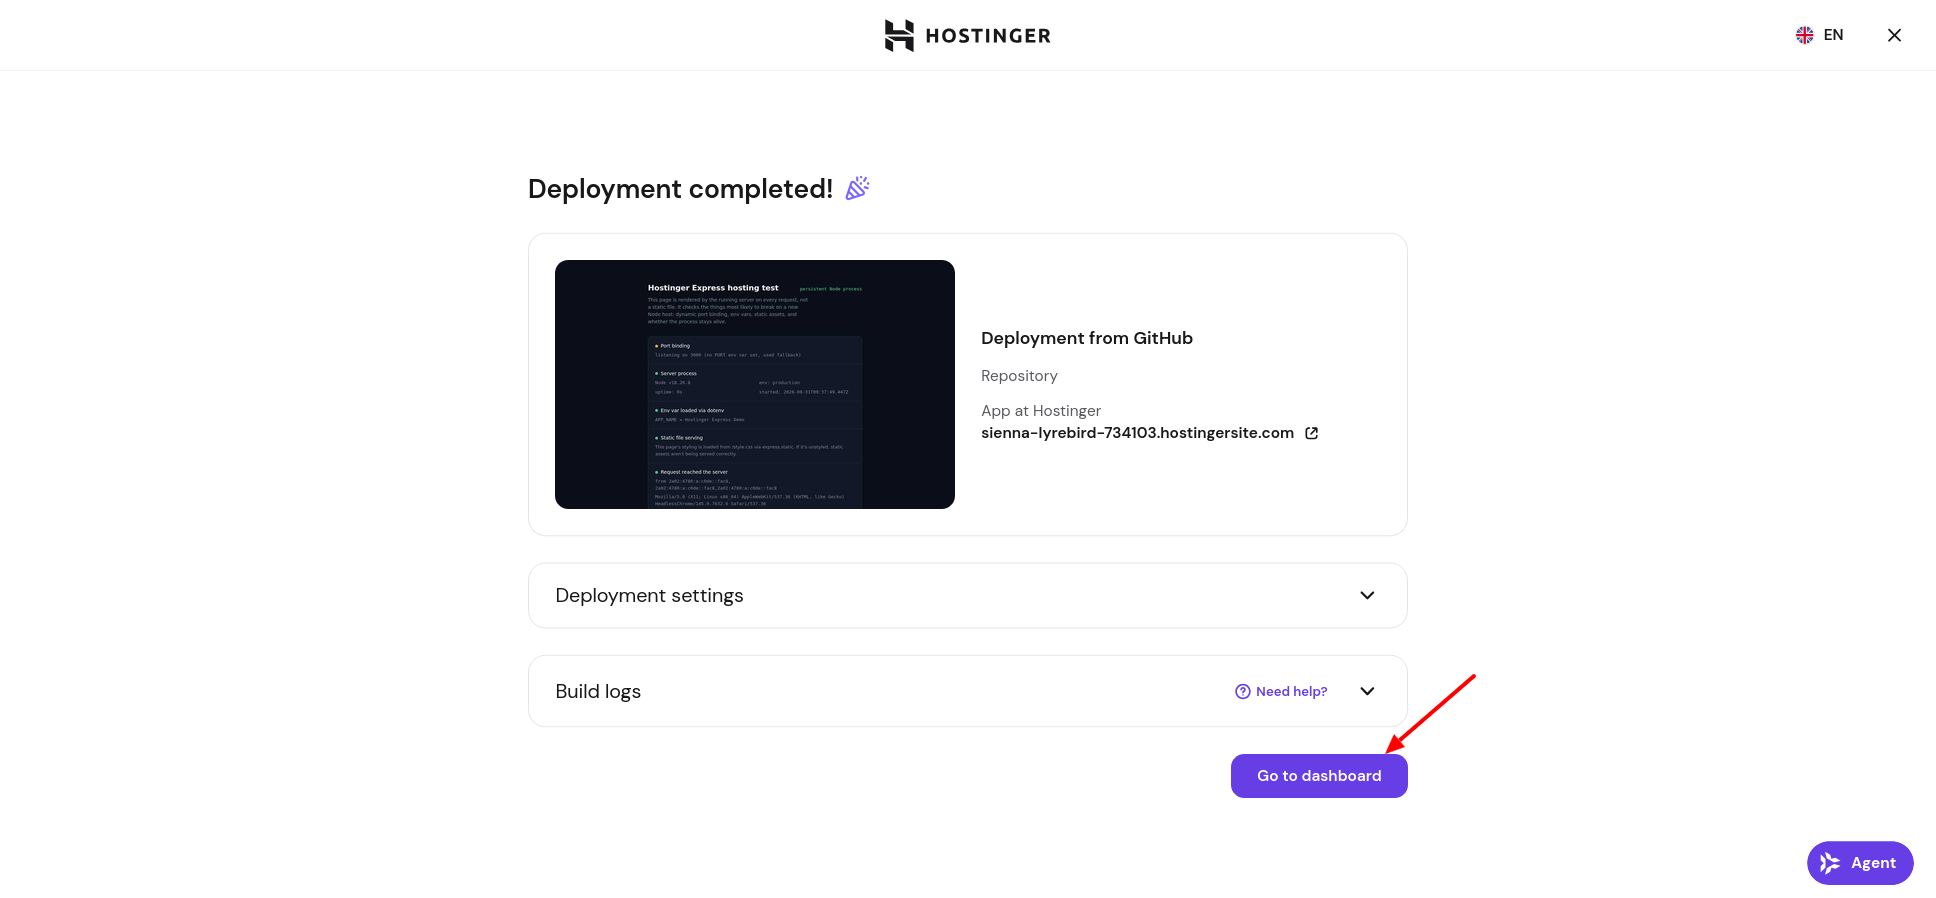
Task: Click the Build logs chevron arrow
Action: (x=1367, y=691)
